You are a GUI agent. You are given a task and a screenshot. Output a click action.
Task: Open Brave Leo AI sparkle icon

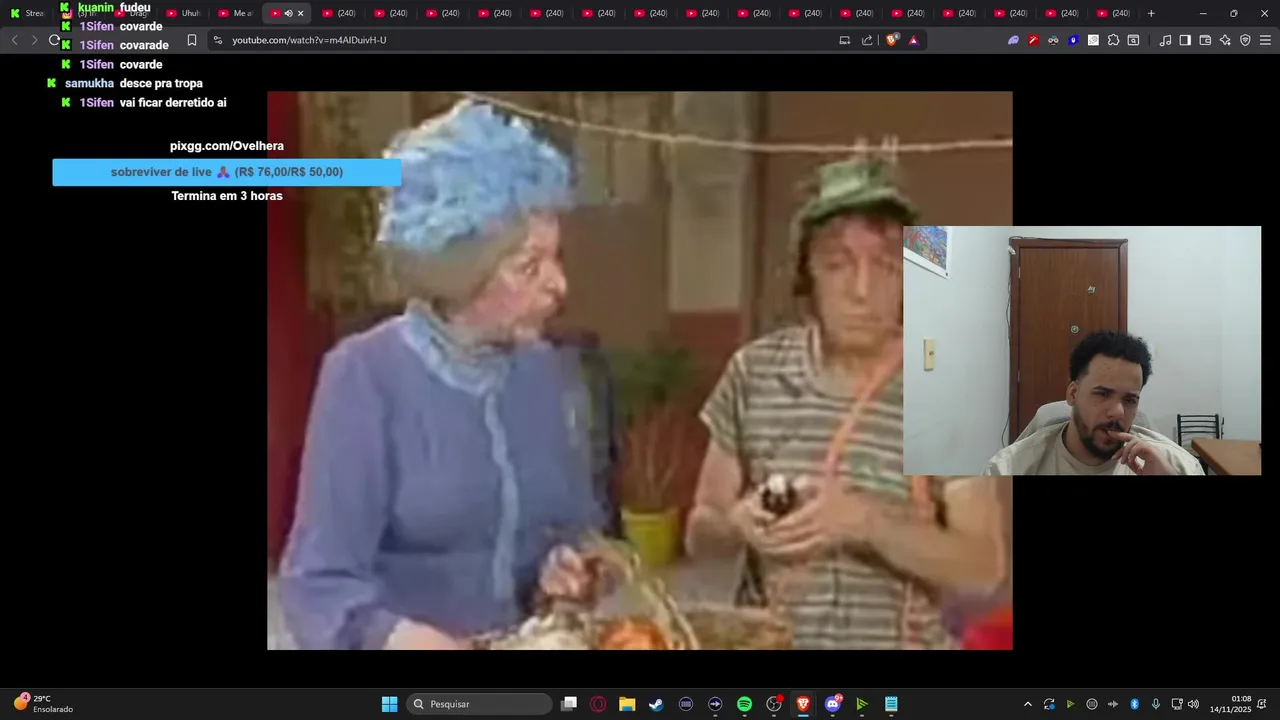tap(1225, 40)
